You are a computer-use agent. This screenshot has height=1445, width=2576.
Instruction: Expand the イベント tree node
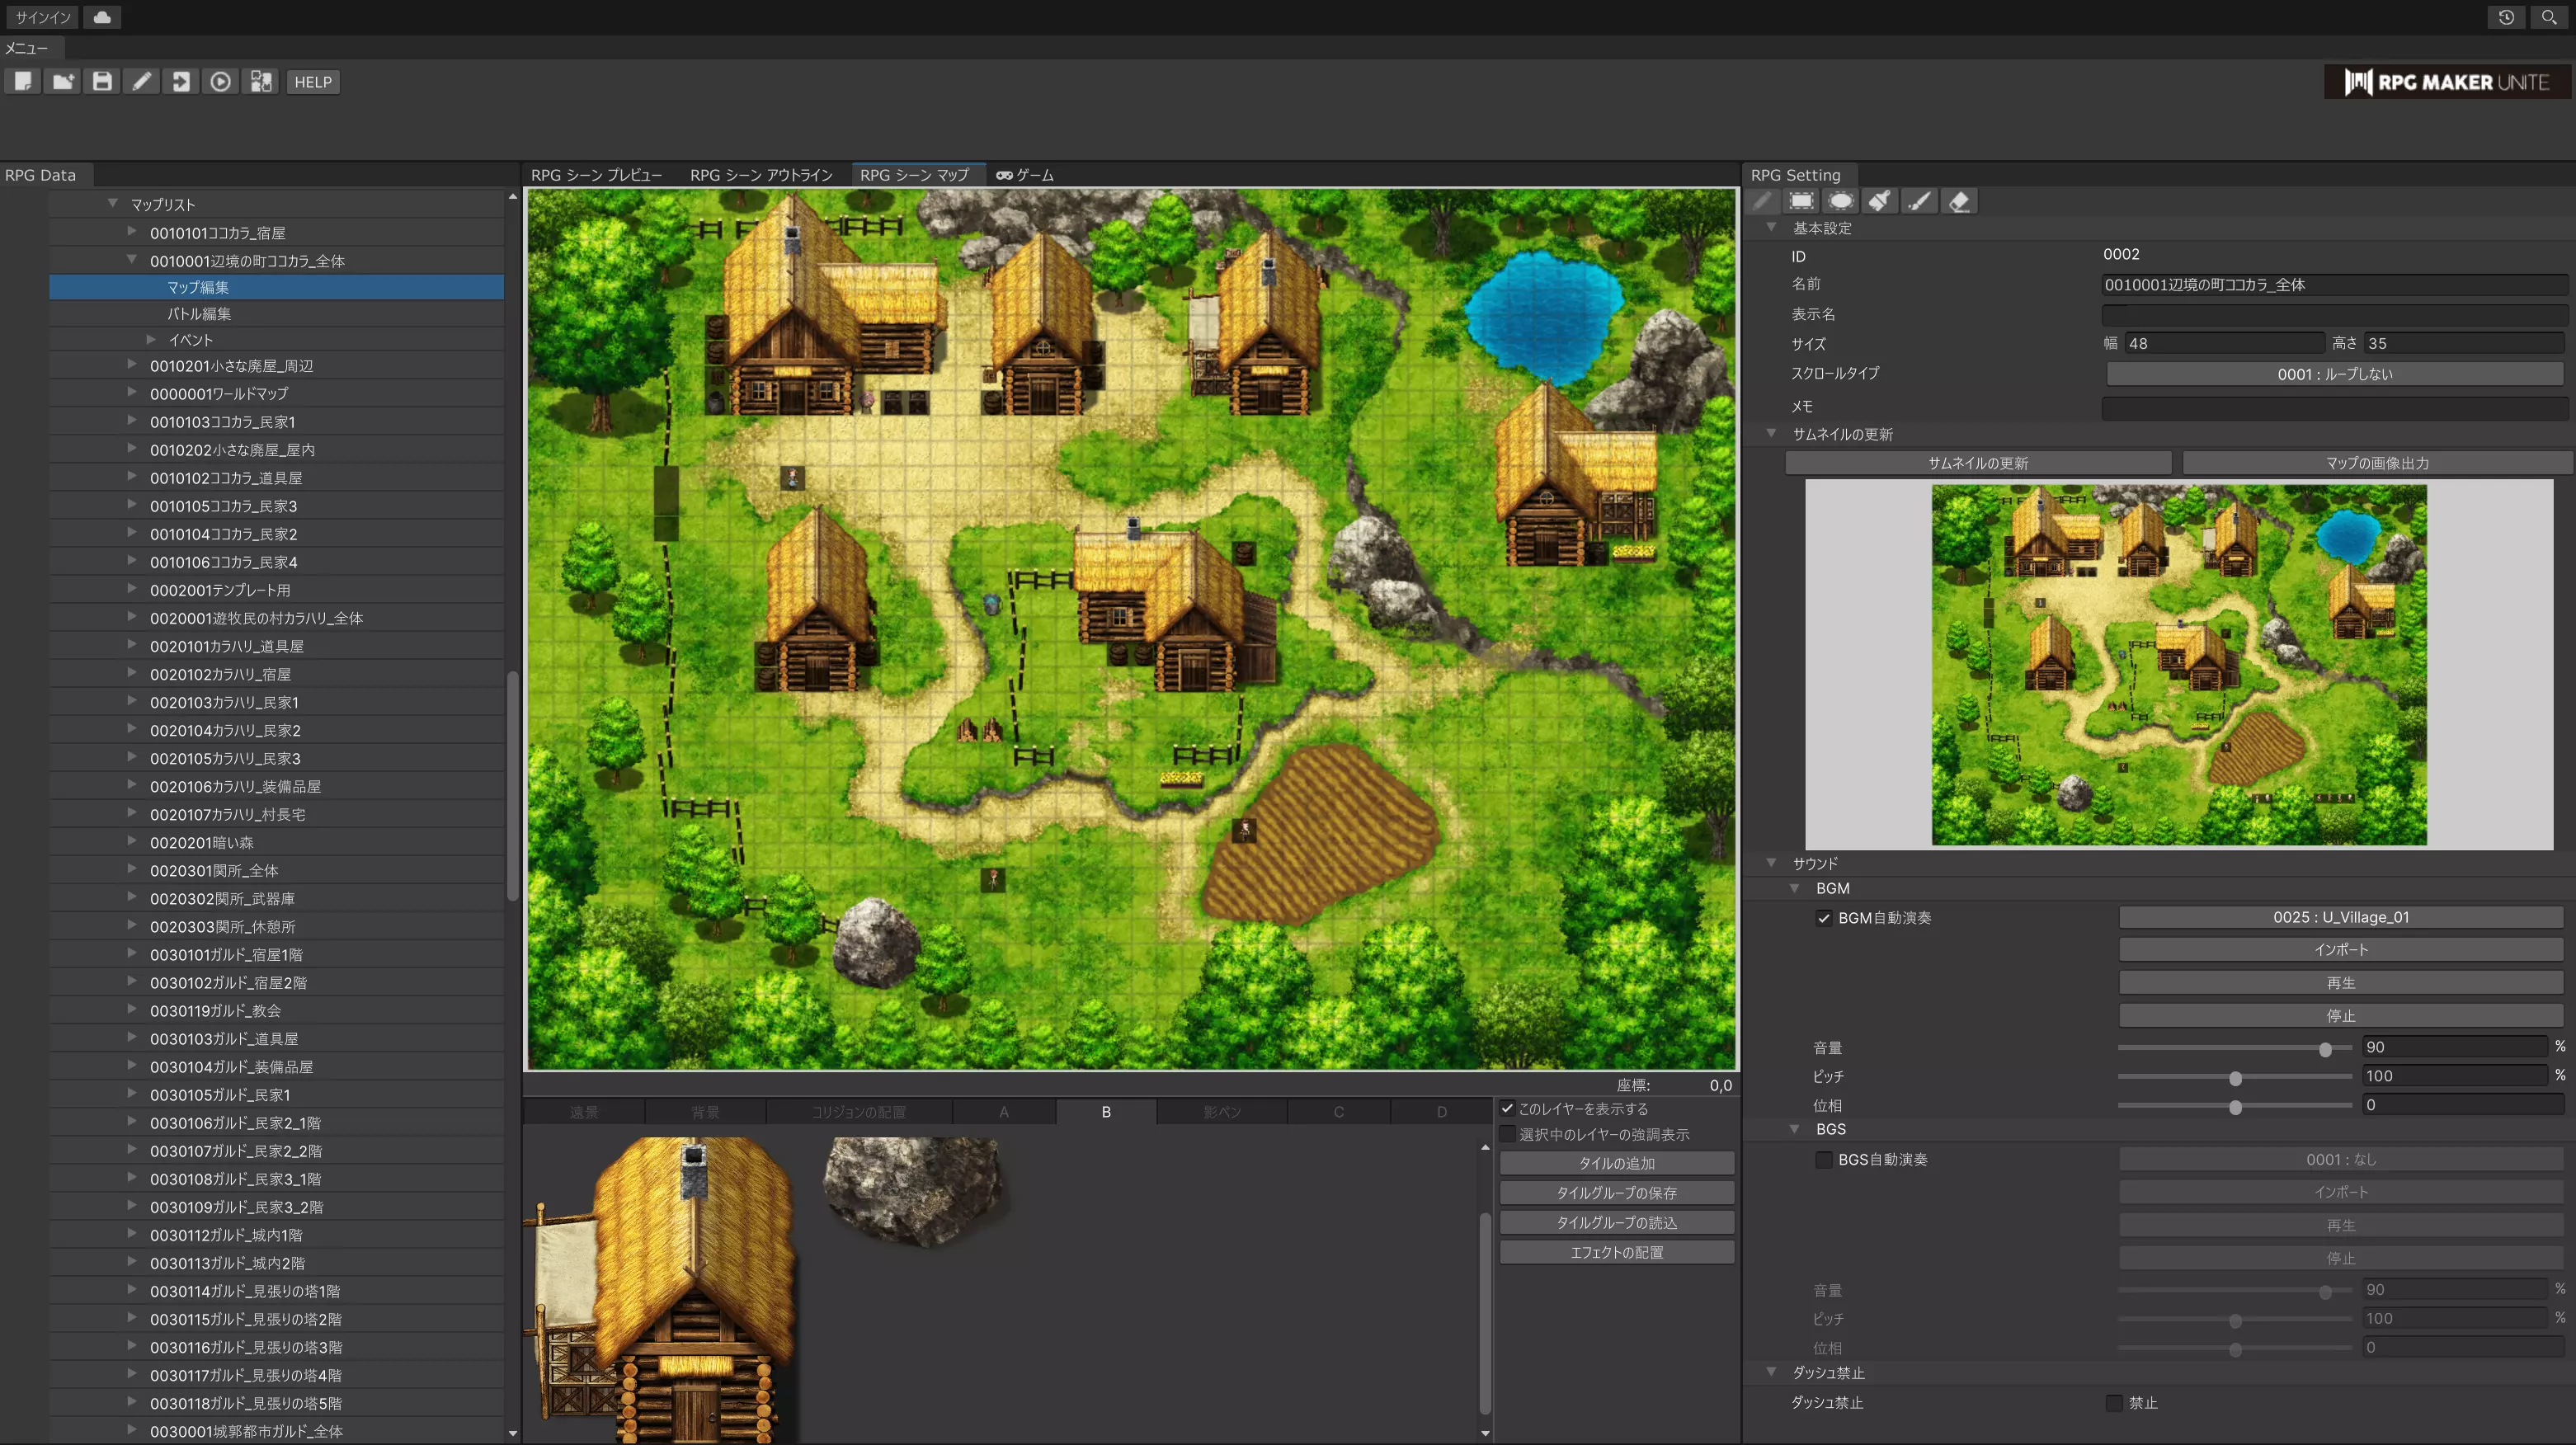pyautogui.click(x=151, y=340)
